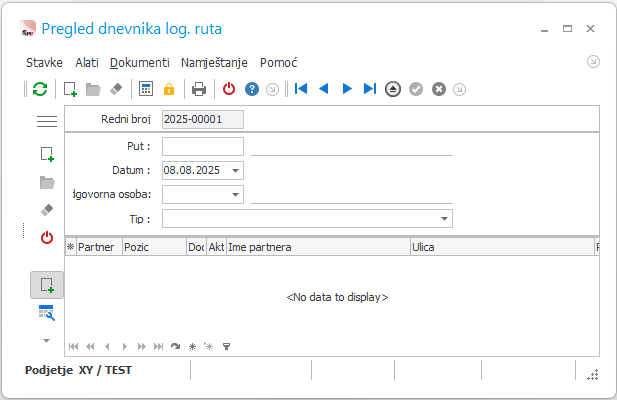Click the toolbar overflow arrow after help icon
This screenshot has height=400, width=617.
pyautogui.click(x=272, y=90)
